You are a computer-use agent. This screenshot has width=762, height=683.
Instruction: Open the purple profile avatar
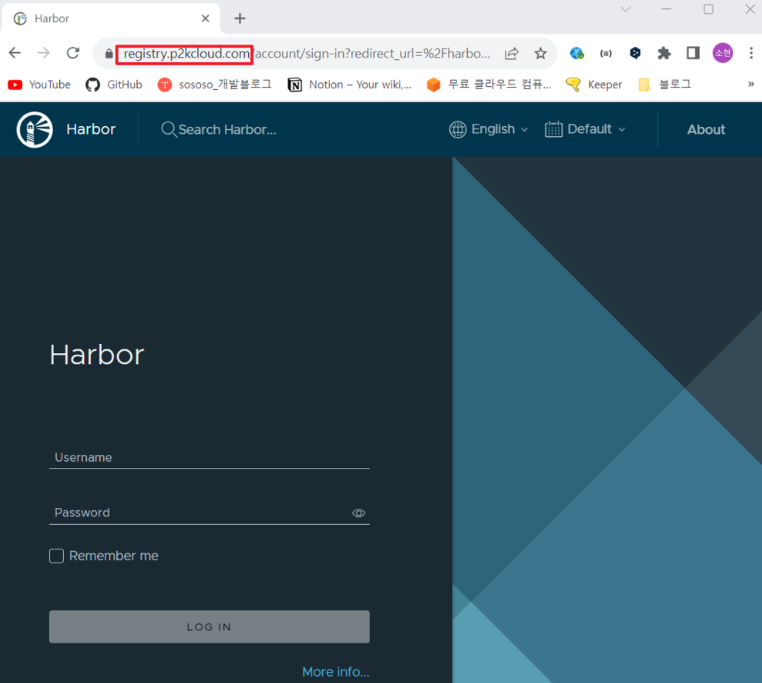coord(723,53)
